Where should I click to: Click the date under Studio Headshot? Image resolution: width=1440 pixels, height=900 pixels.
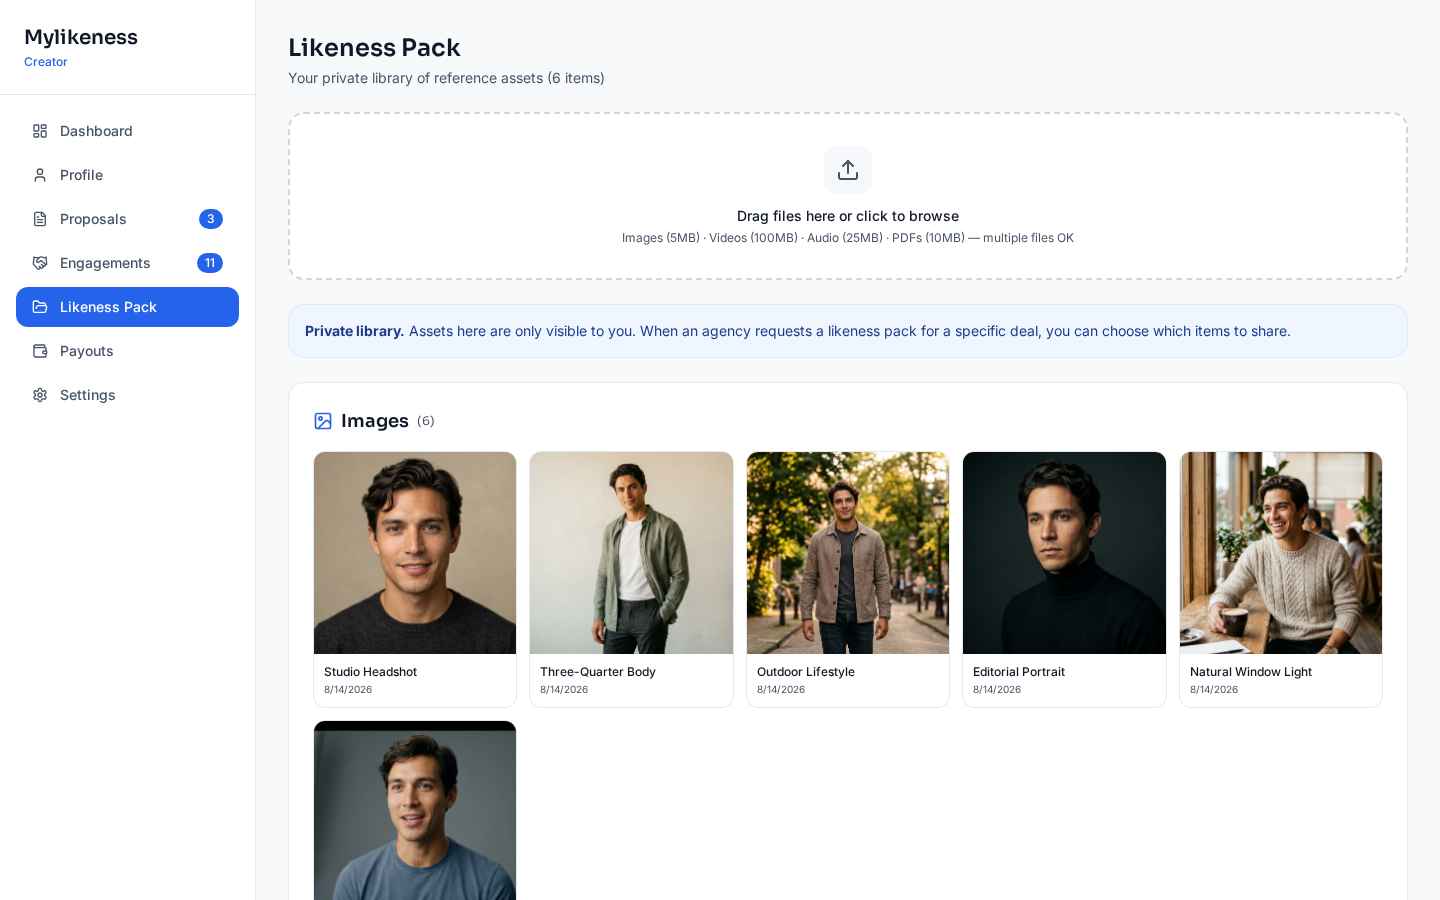pyautogui.click(x=348, y=690)
